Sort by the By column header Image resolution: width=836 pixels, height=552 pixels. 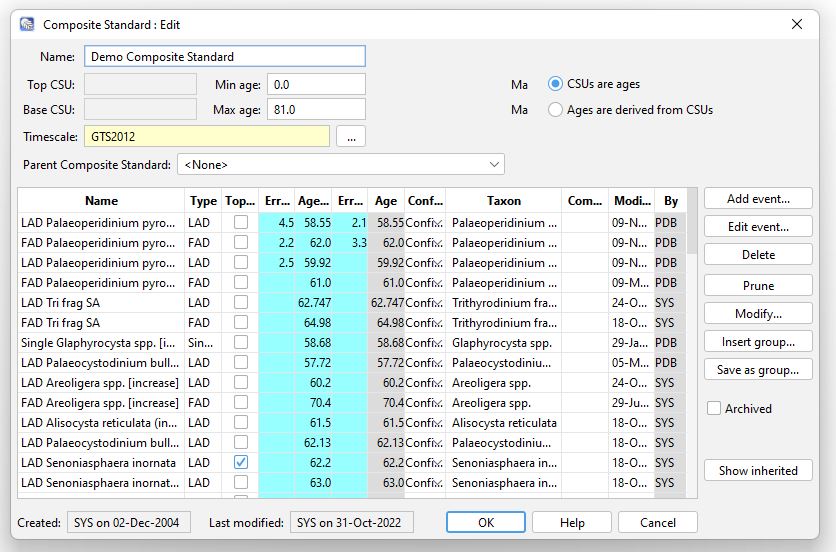tap(671, 201)
